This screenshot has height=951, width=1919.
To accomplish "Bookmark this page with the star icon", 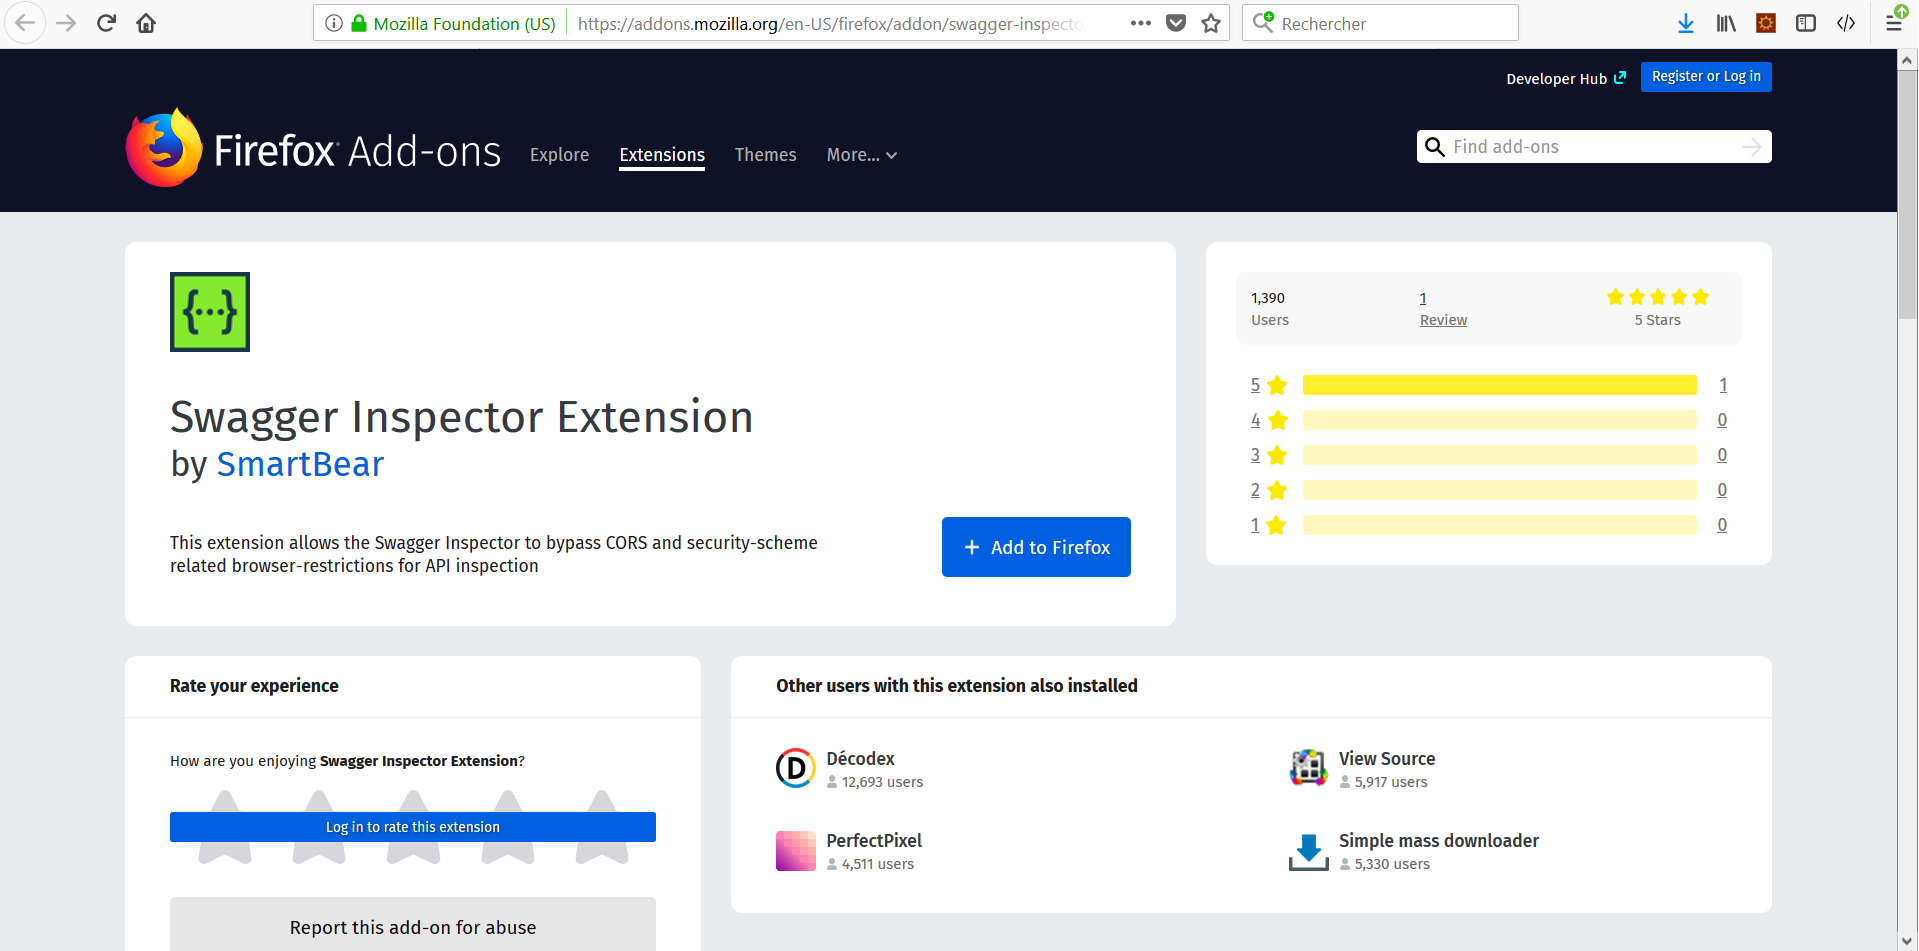I will 1211,23.
